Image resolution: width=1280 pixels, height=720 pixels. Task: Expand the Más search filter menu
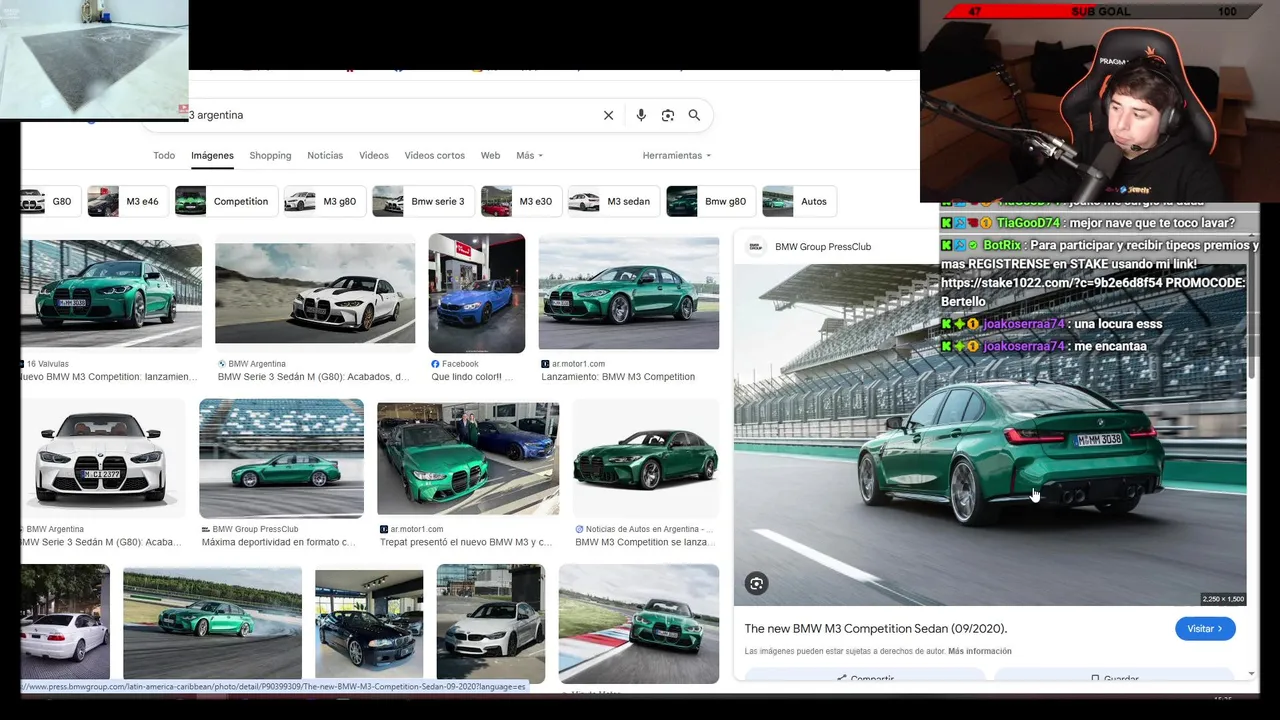pos(529,155)
